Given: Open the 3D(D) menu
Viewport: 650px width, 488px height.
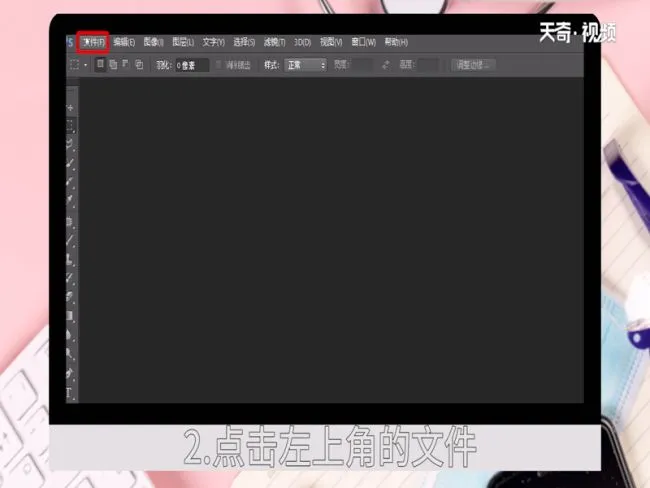Looking at the screenshot, I should pos(303,42).
